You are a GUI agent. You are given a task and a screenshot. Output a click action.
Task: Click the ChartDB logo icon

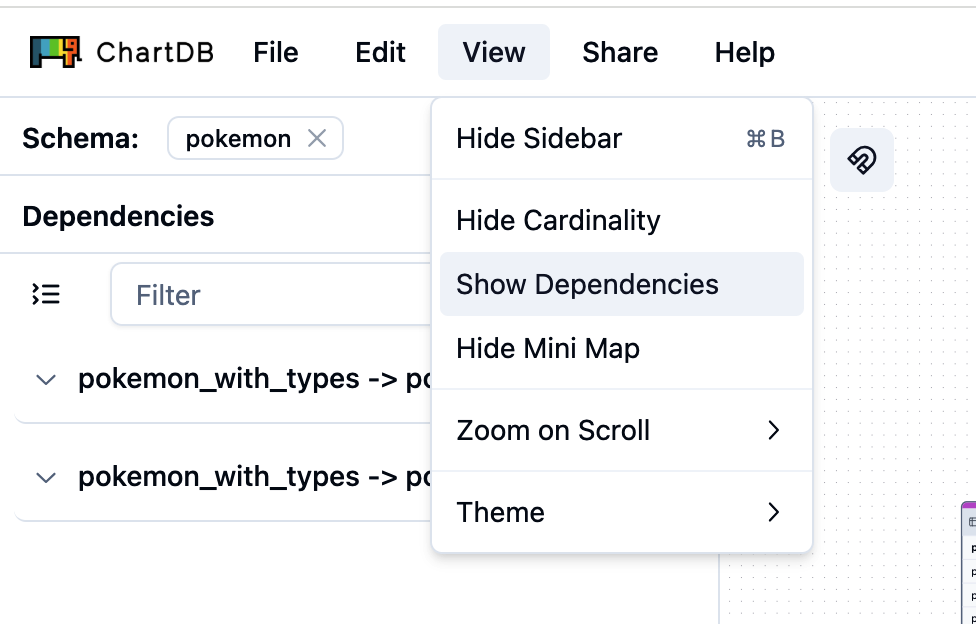[55, 52]
